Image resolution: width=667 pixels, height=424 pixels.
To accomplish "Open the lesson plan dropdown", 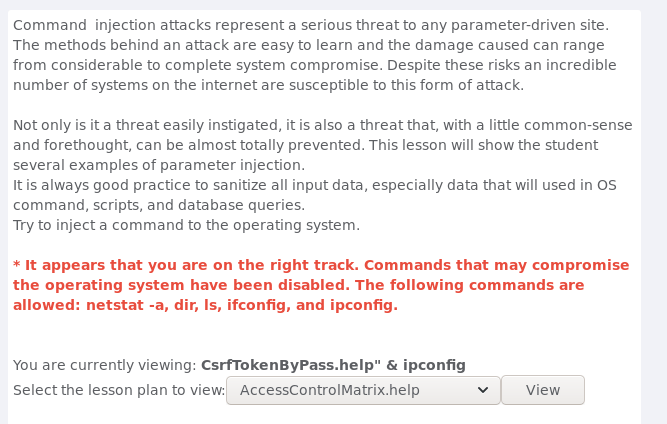I will 363,390.
